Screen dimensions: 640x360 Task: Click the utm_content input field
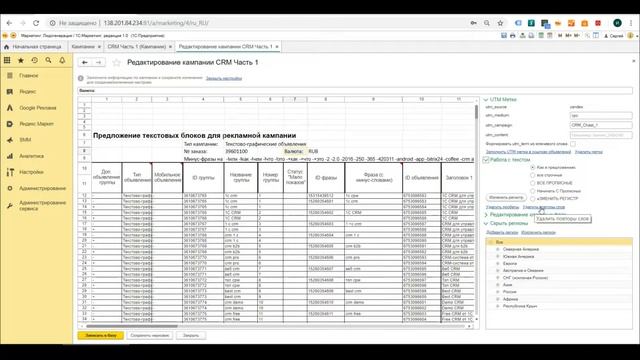(601, 135)
